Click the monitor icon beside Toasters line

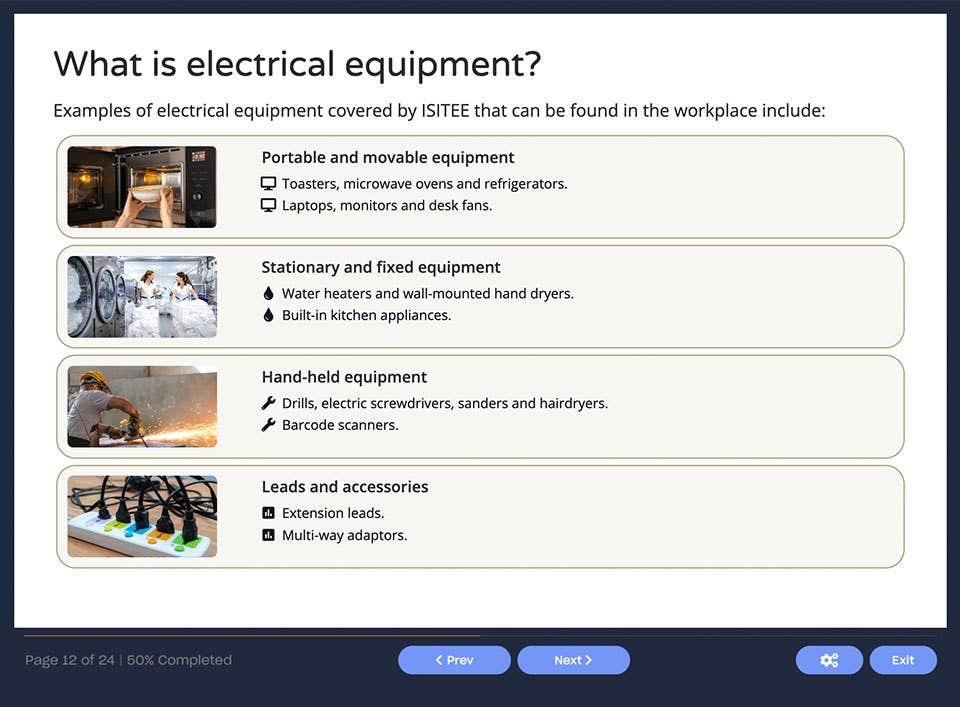[x=268, y=184]
